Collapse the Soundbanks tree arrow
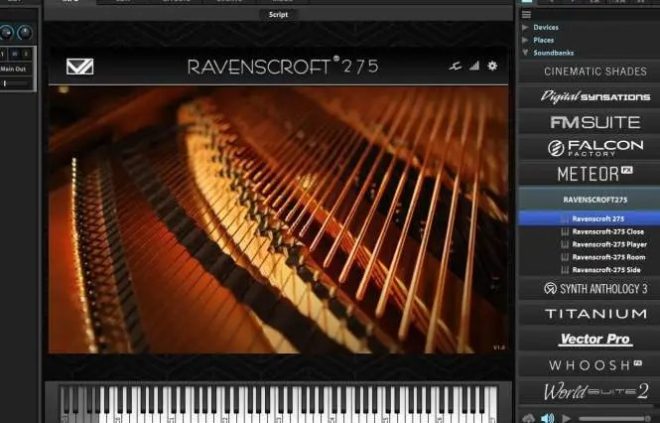Viewport: 660px width, 423px height. pyautogui.click(x=525, y=53)
